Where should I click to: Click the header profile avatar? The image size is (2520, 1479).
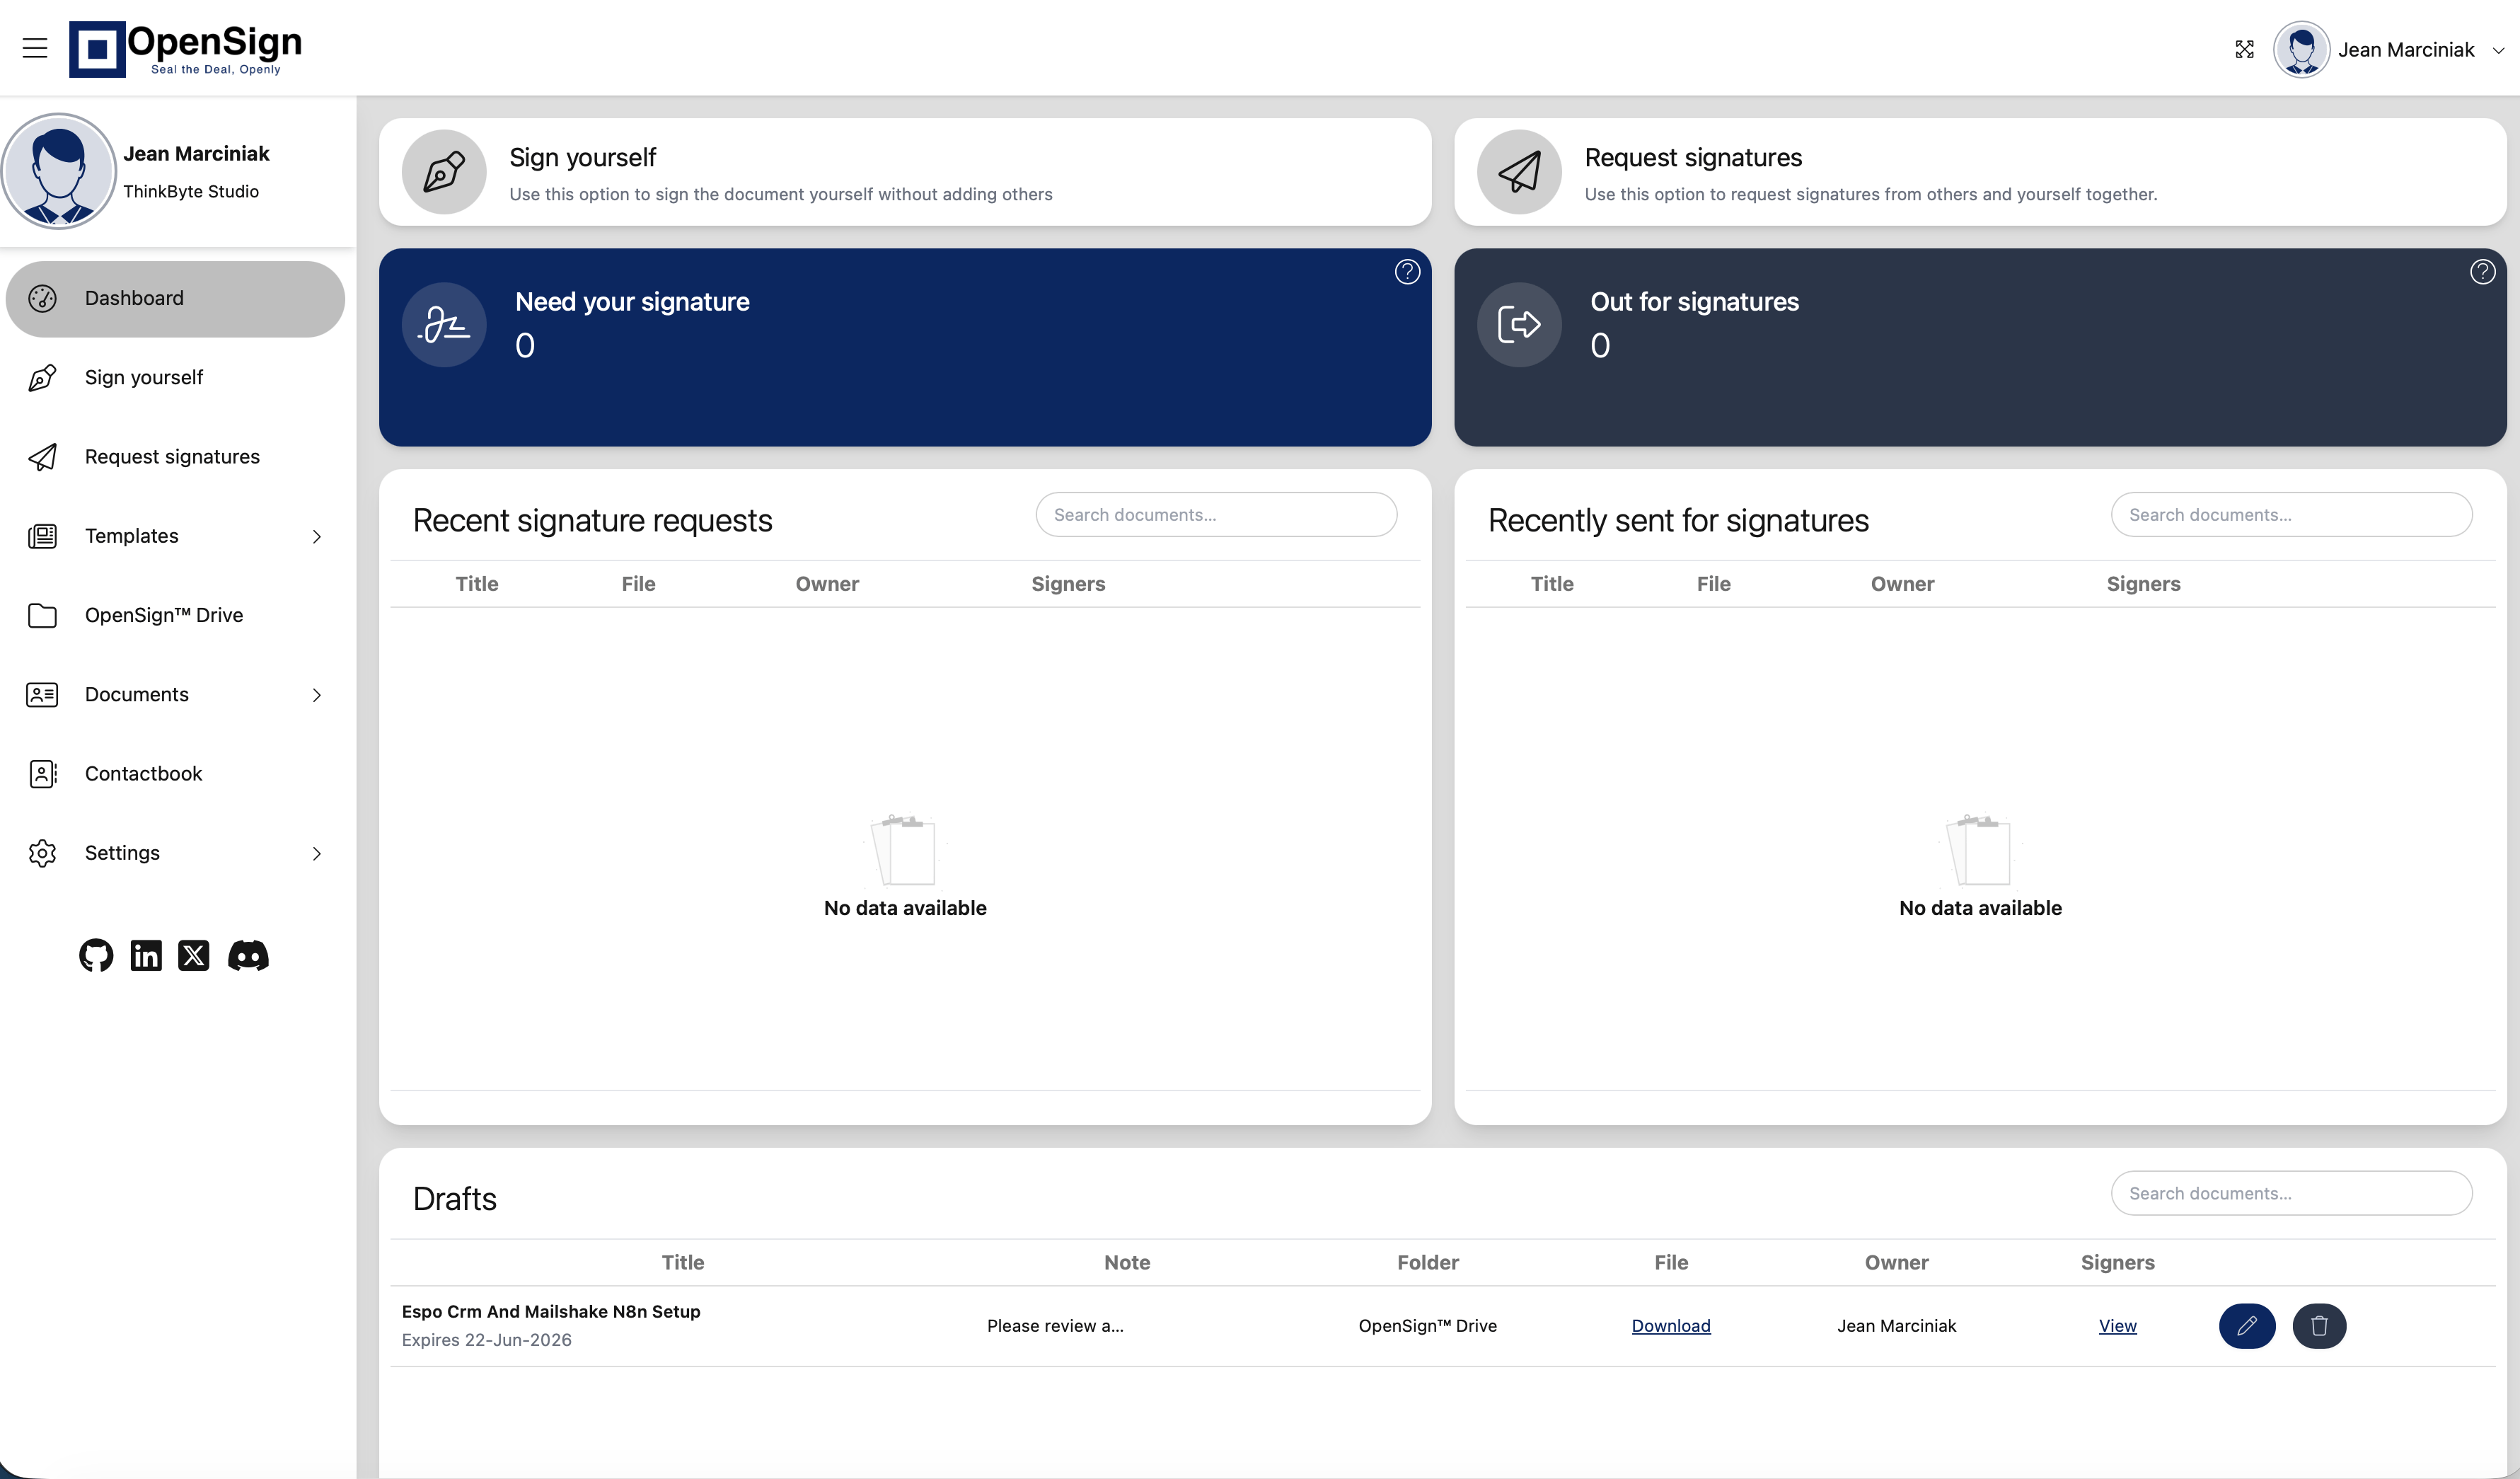coord(2301,49)
